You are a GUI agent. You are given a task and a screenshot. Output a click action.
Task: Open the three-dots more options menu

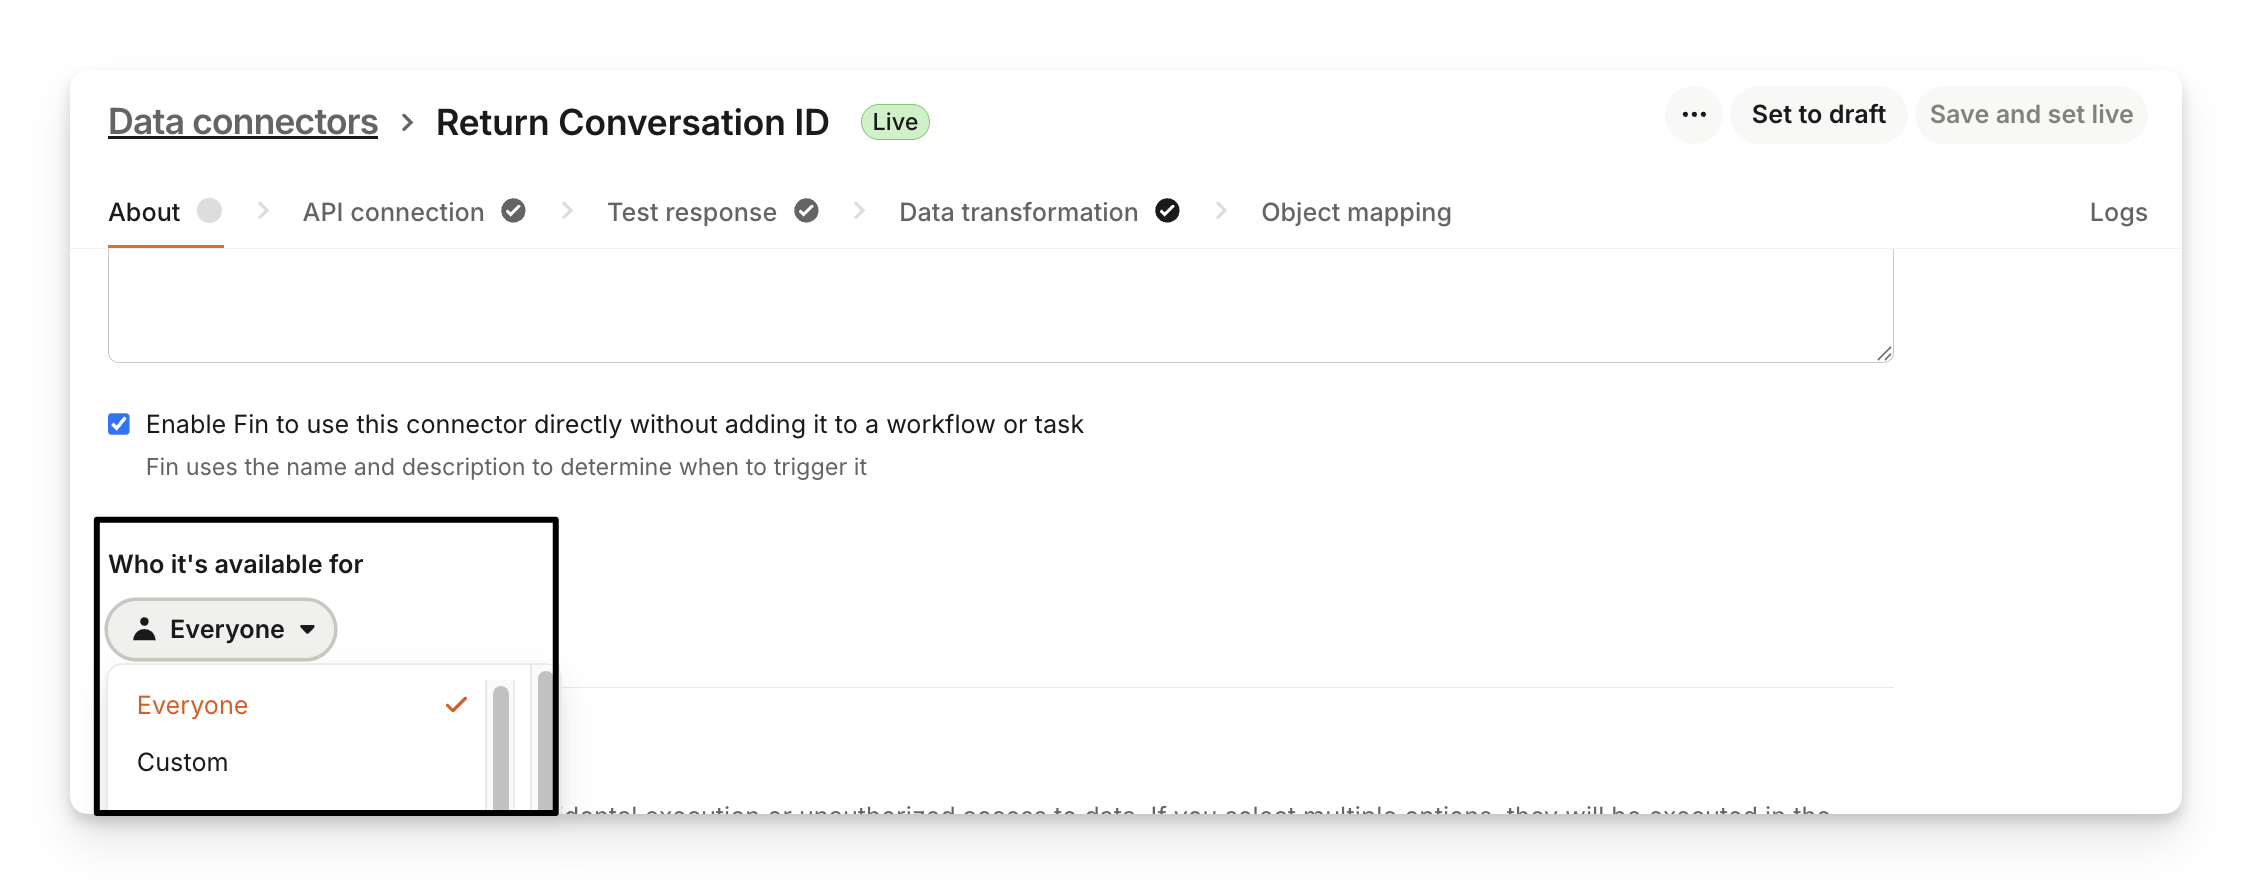pyautogui.click(x=1693, y=115)
